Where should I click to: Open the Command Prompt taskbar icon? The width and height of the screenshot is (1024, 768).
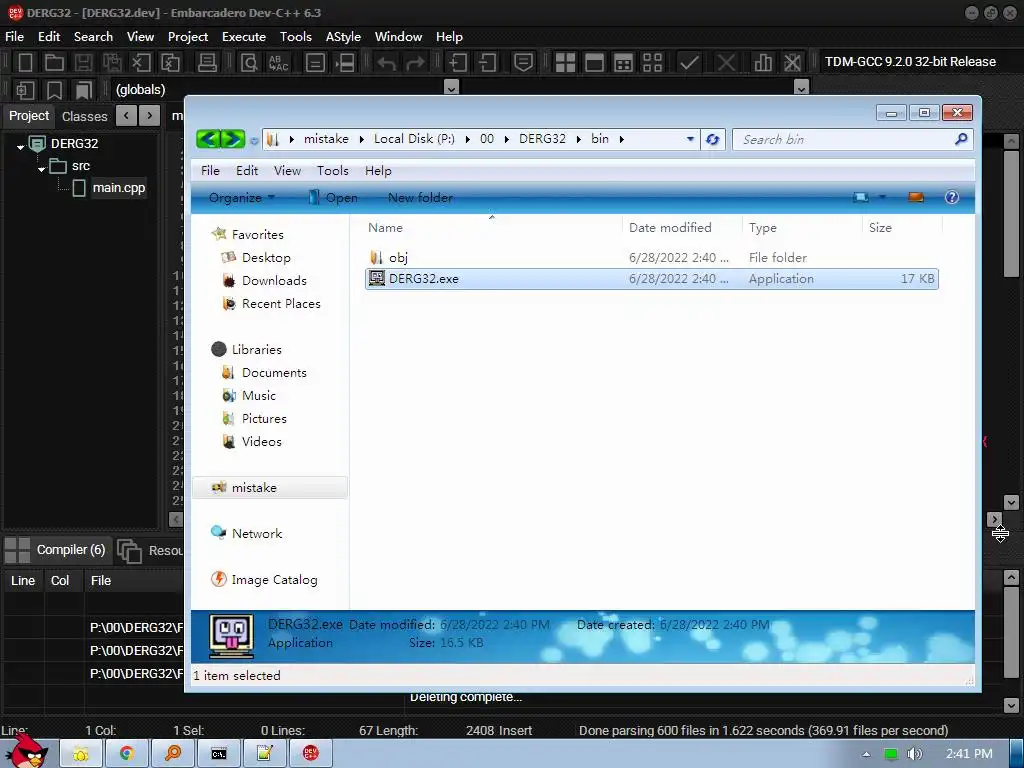(x=219, y=754)
